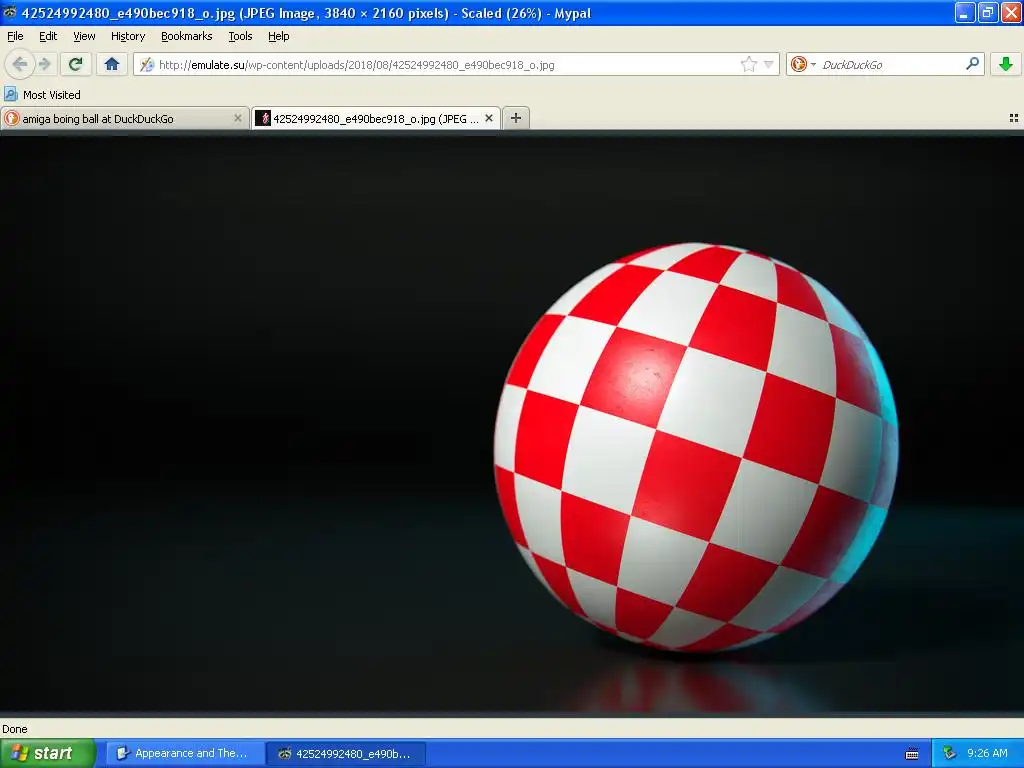Click the keyboard icon in system tray
Image resolution: width=1024 pixels, height=768 pixels.
coord(912,754)
